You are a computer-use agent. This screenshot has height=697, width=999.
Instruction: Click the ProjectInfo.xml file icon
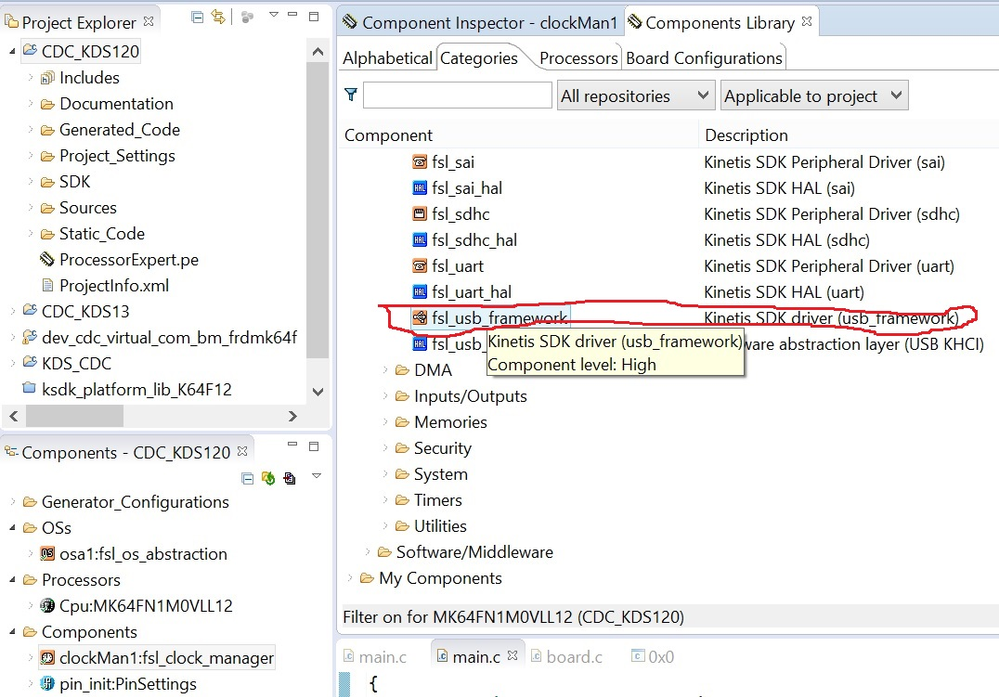(47, 285)
